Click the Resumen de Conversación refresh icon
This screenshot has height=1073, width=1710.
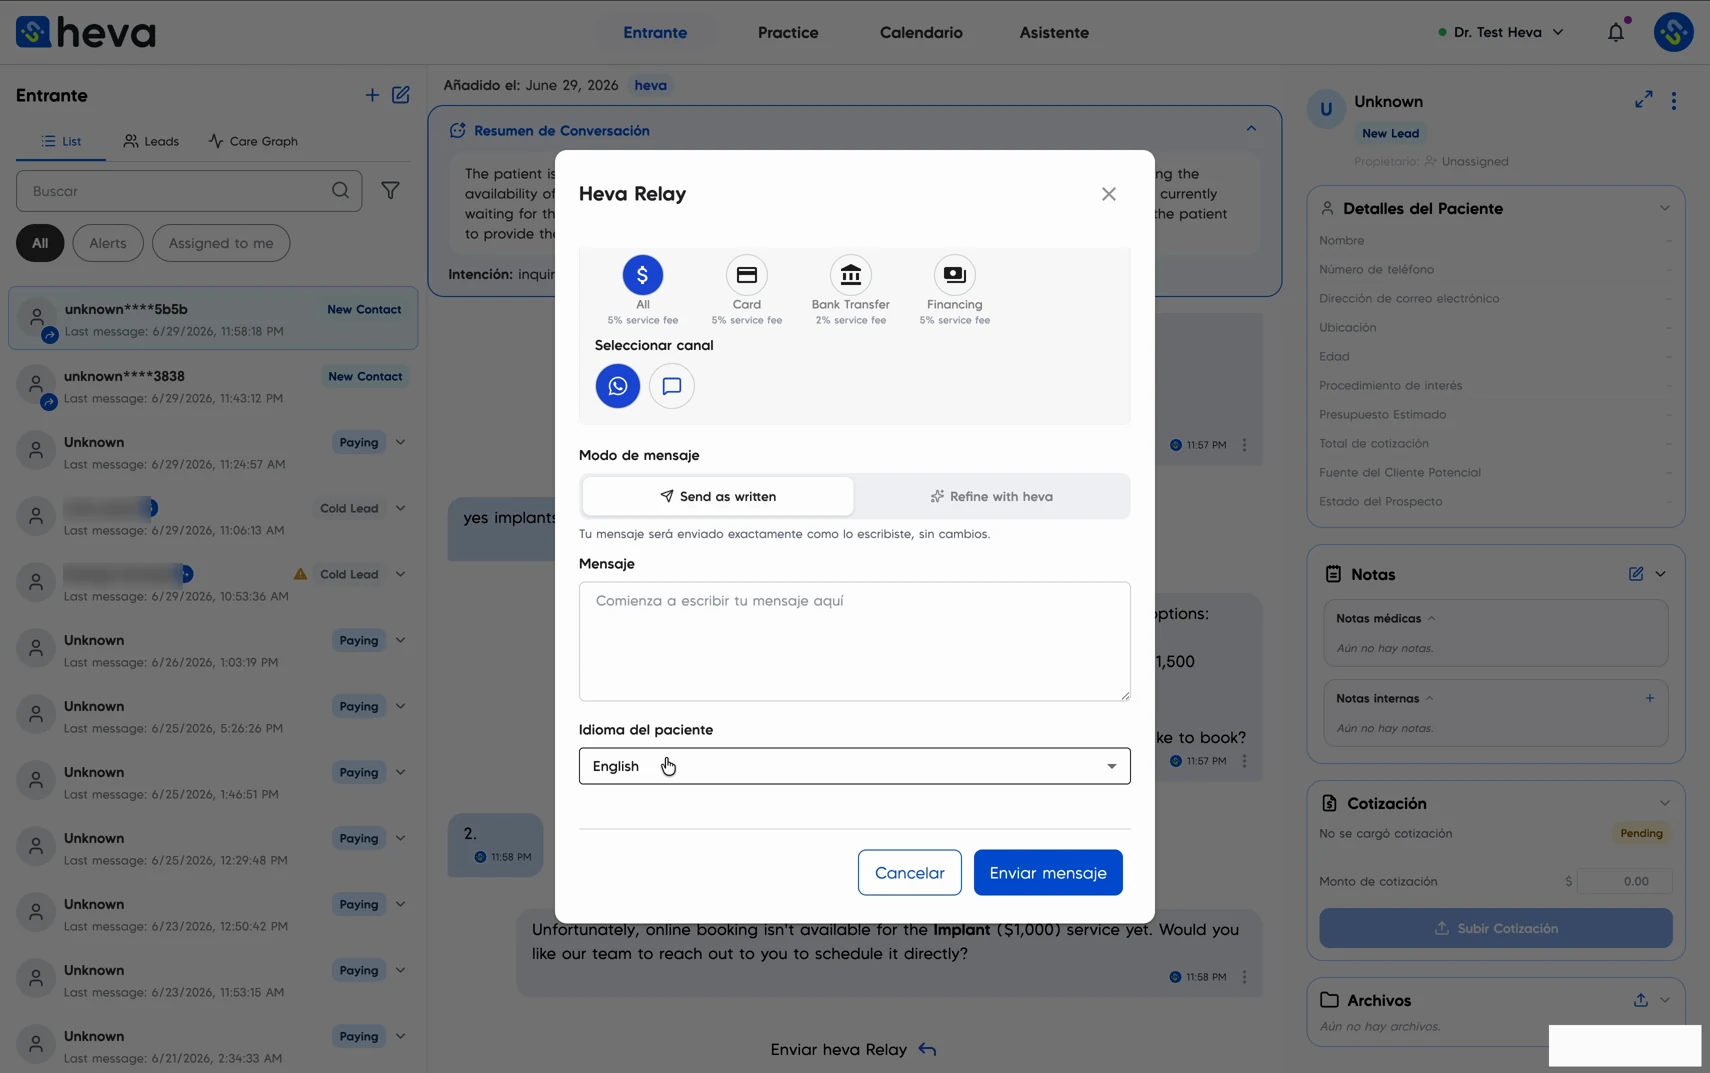pos(458,130)
